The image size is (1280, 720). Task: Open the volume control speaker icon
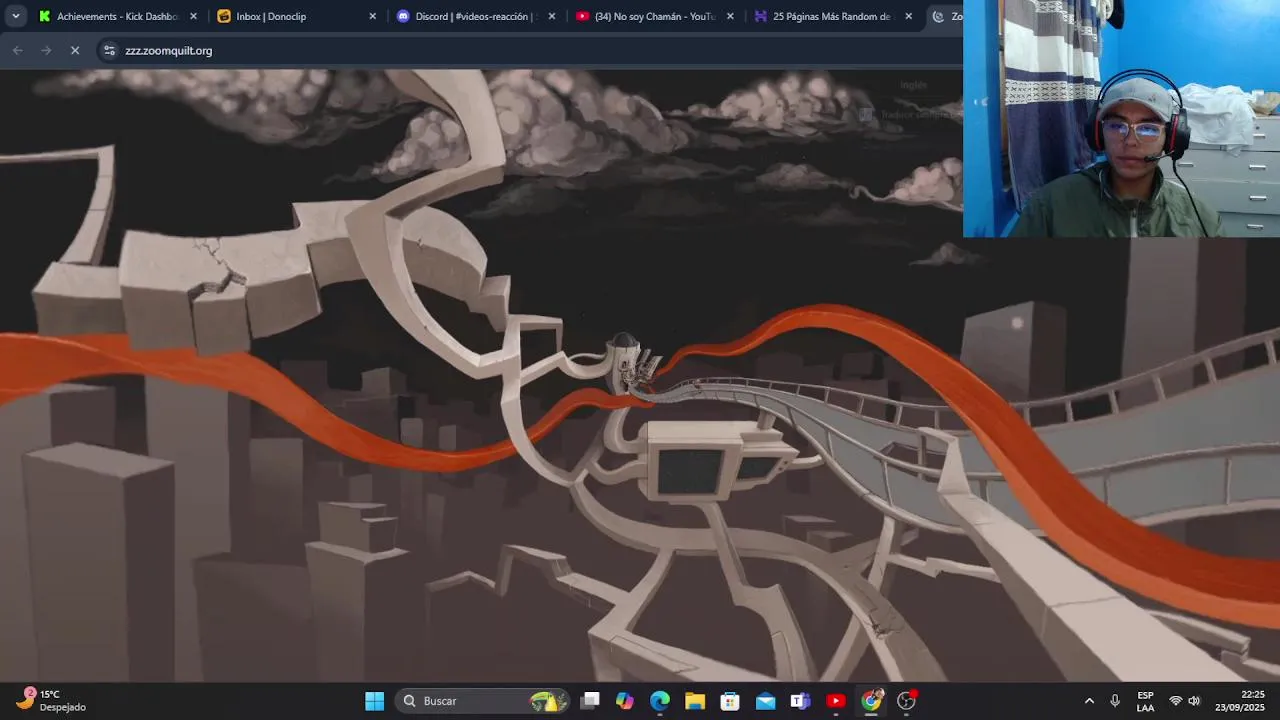(x=1194, y=701)
